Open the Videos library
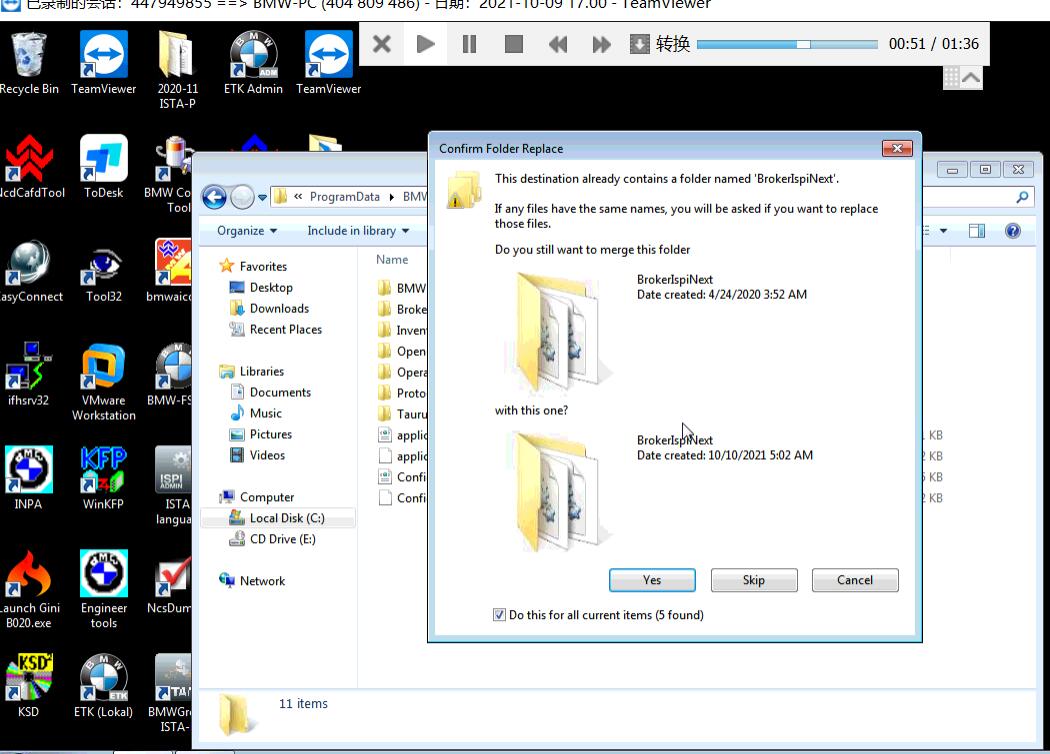 (x=267, y=455)
